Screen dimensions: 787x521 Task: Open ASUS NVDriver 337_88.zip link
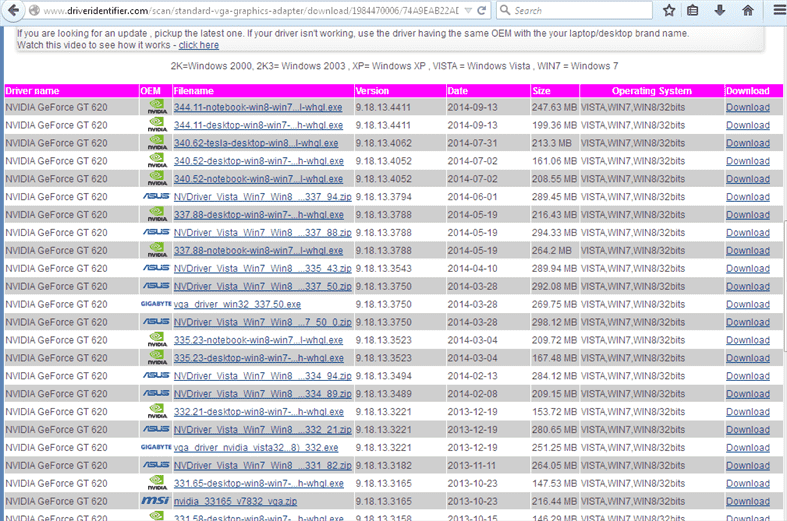(263, 233)
